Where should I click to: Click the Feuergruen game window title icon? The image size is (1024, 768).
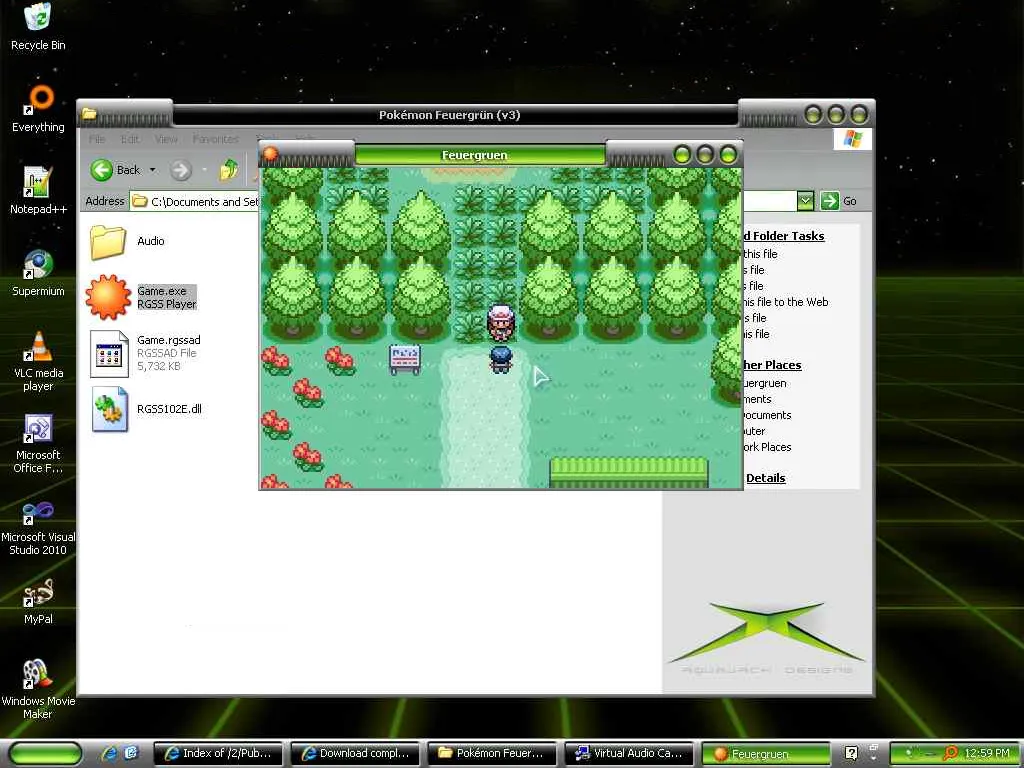coord(270,155)
